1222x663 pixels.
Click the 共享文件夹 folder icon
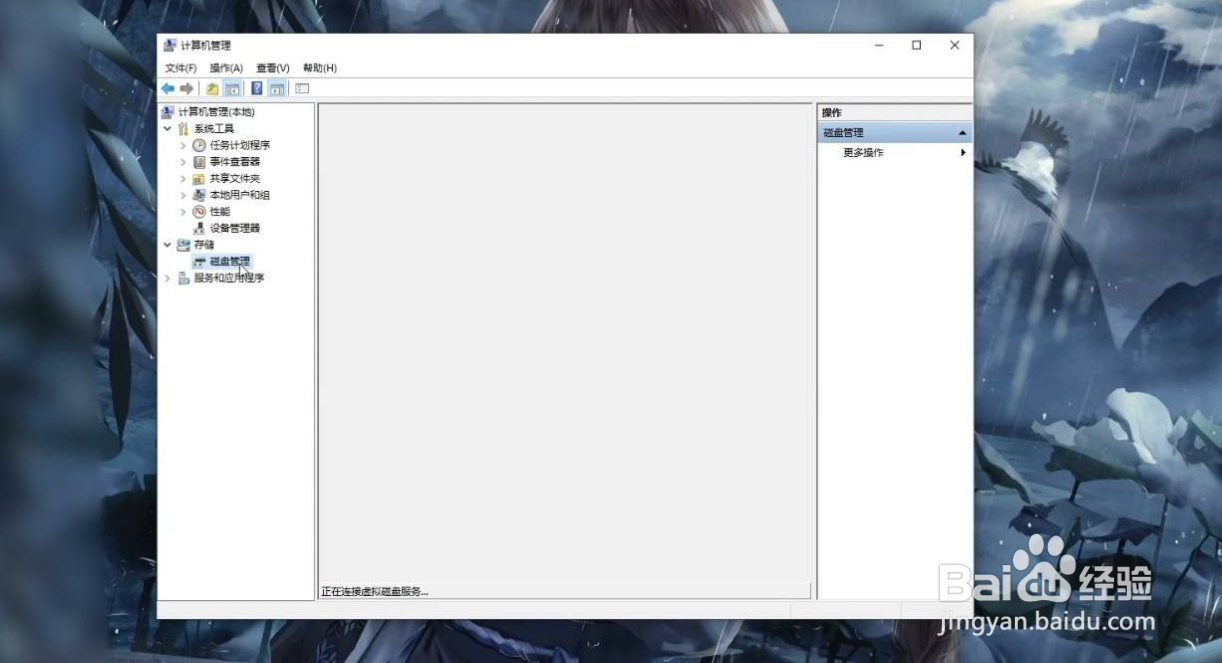pos(199,179)
